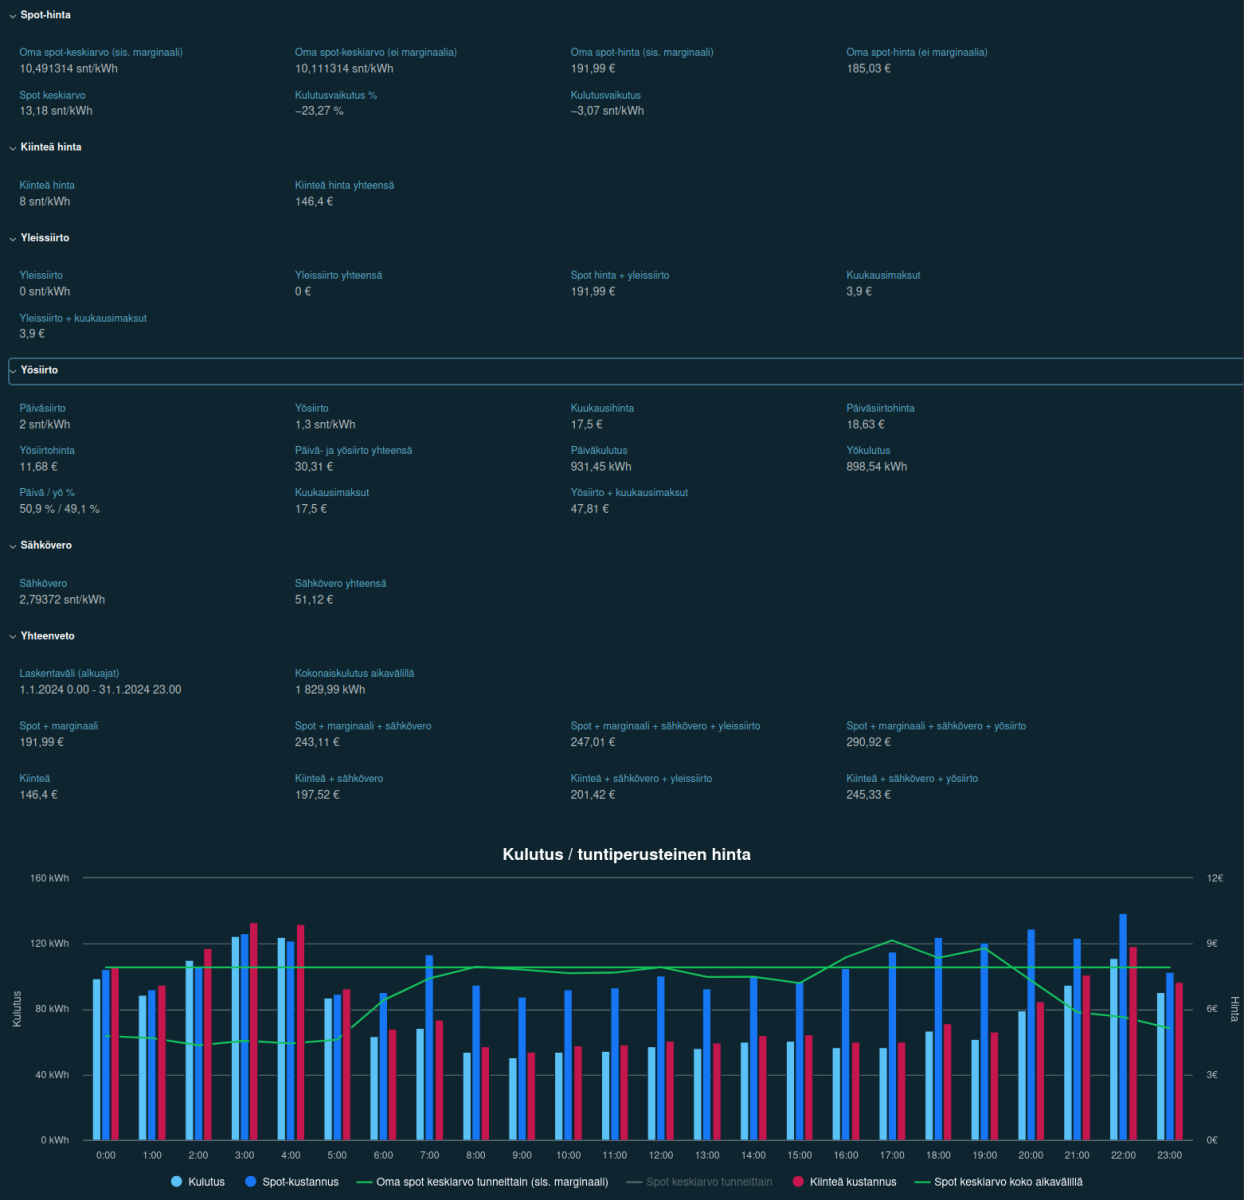Screen dimensions: 1244x1200
Task: Click the tallest bar at 22:00 in the chart
Action: point(1122,1020)
